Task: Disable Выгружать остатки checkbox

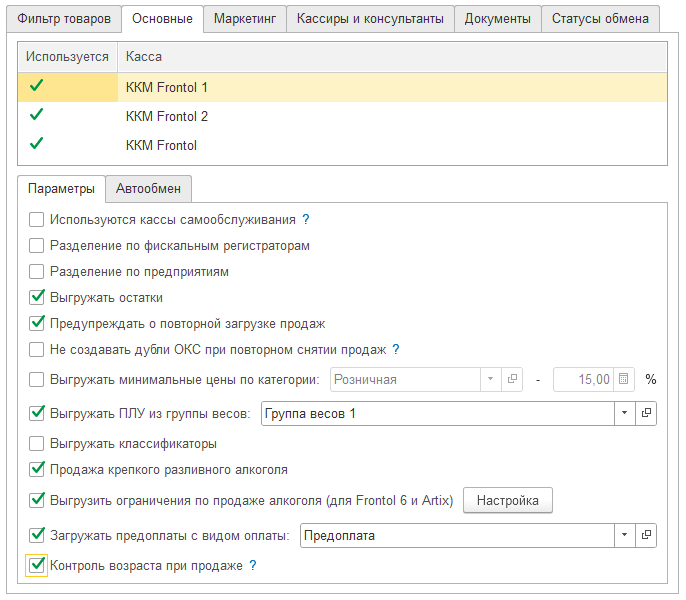Action: (37, 297)
